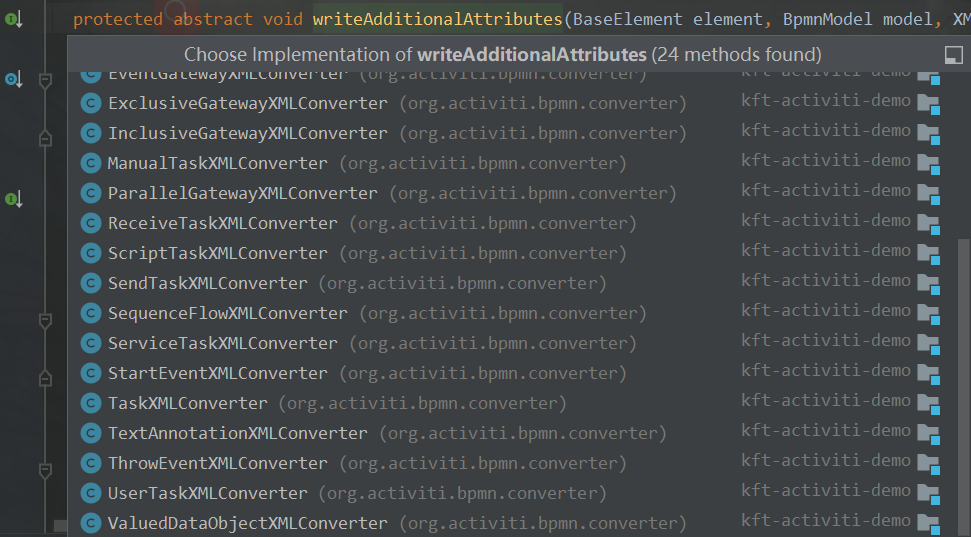Click class icon beside TaskXMLConverter

click(x=91, y=403)
